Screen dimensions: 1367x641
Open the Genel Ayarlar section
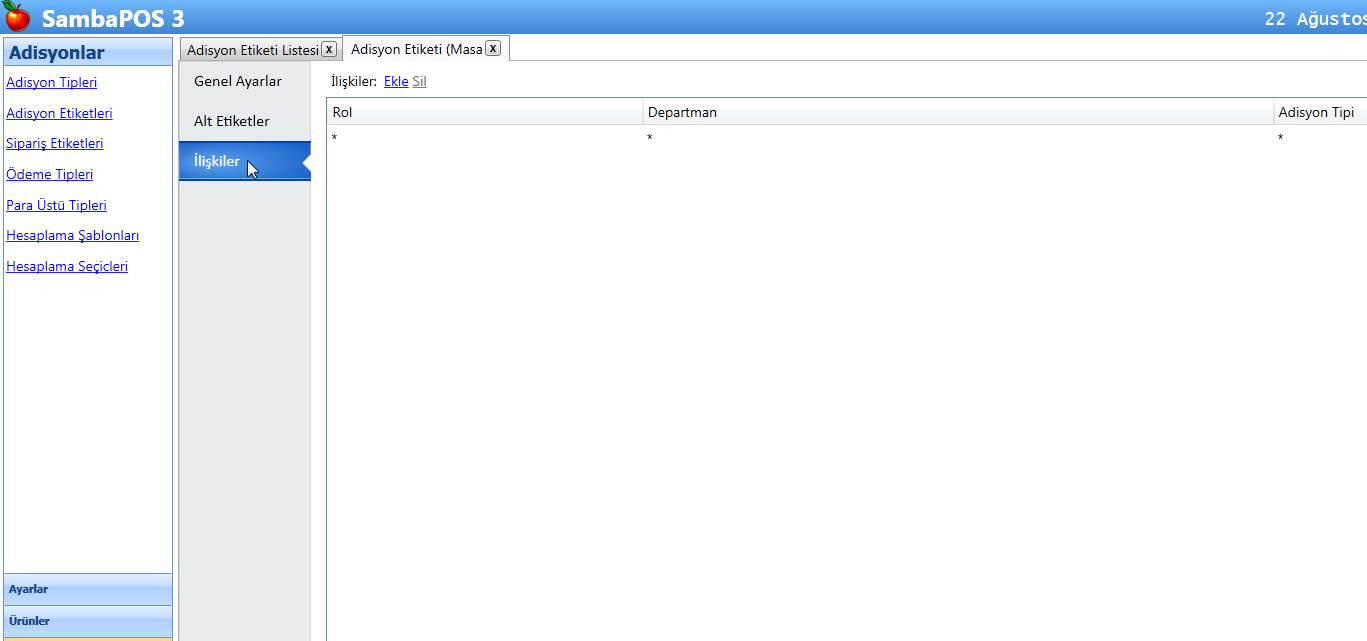click(x=238, y=81)
